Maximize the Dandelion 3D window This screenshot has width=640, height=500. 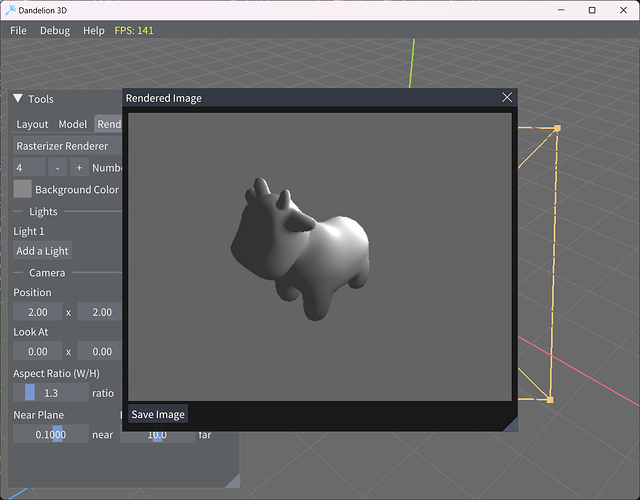(x=592, y=10)
